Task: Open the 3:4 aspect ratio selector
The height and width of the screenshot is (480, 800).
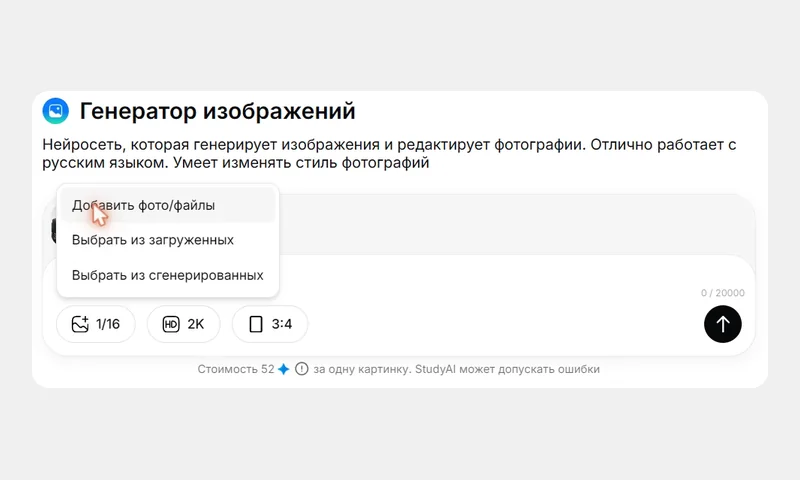Action: point(270,324)
